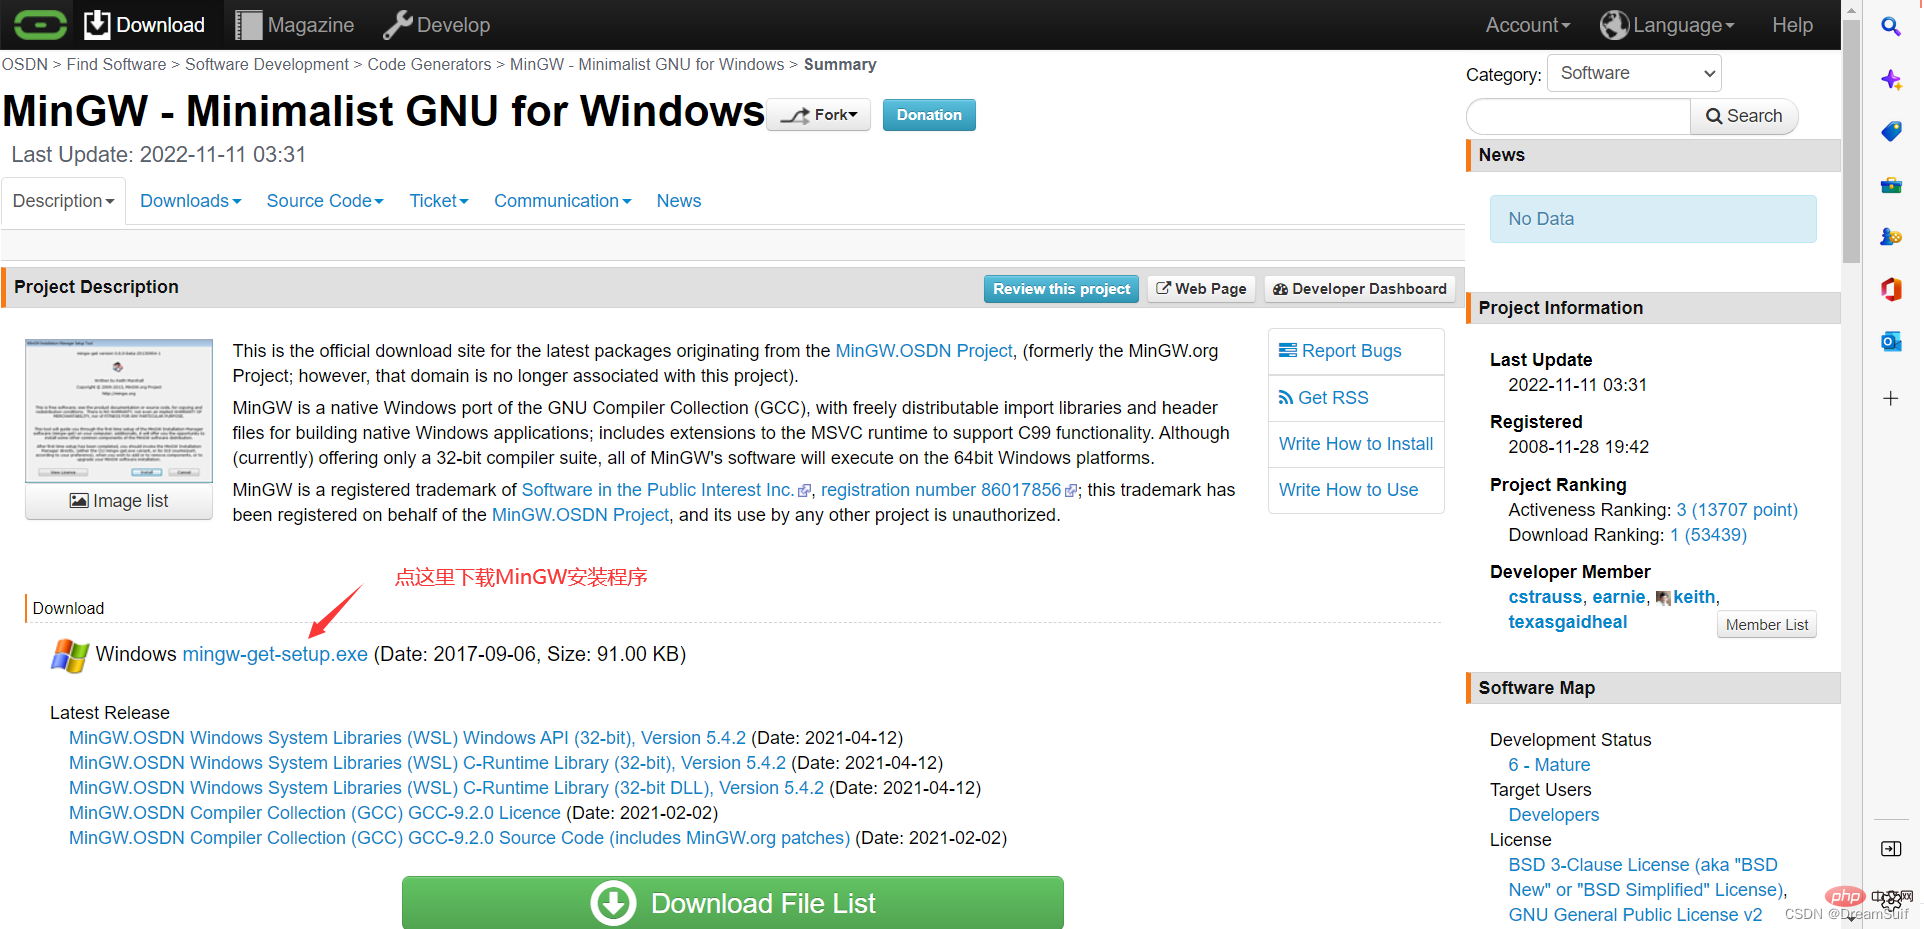
Task: Download mingw-get-setup.exe link
Action: pyautogui.click(x=275, y=654)
